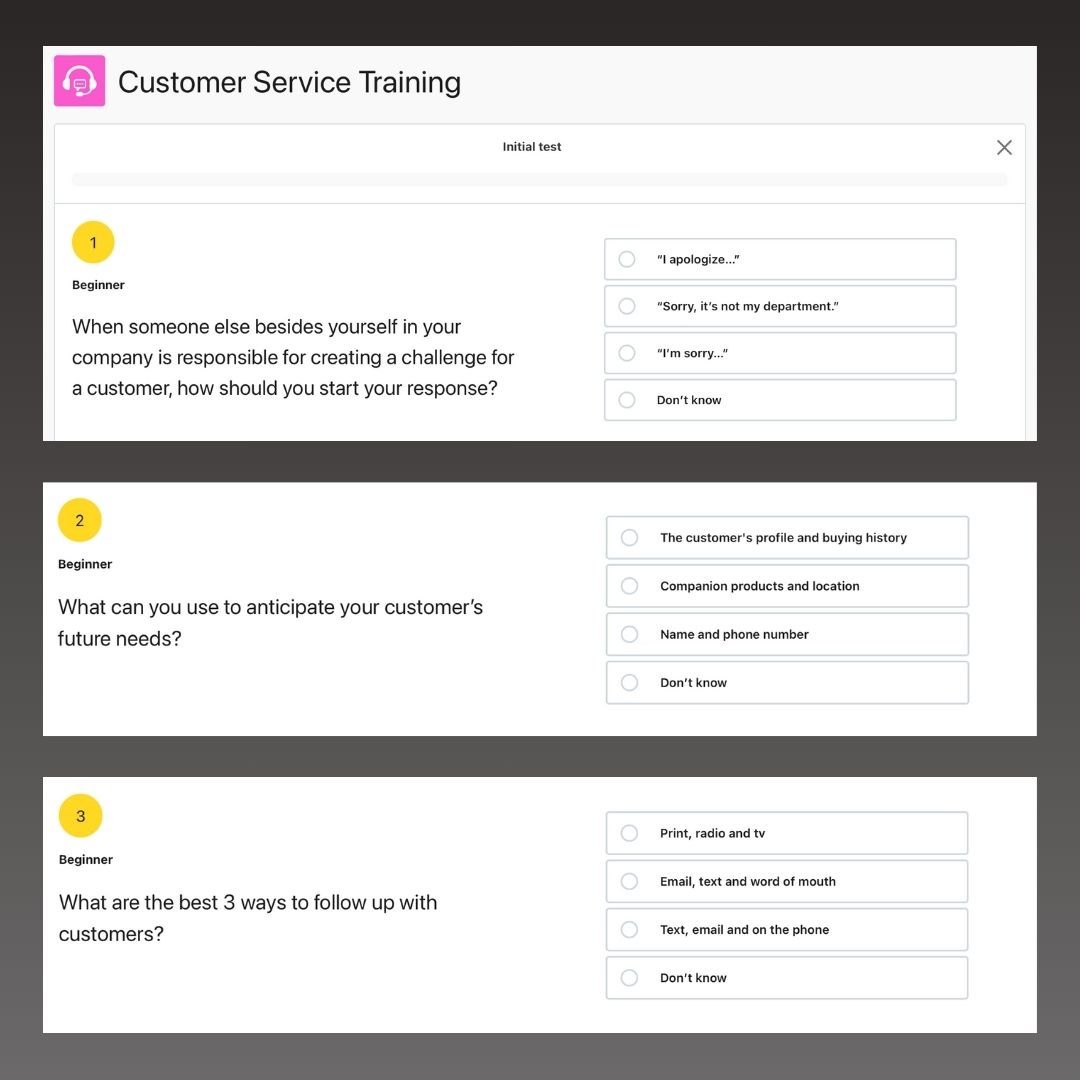This screenshot has width=1080, height=1080.
Task: Click the yellow question number 3 badge
Action: pos(81,816)
